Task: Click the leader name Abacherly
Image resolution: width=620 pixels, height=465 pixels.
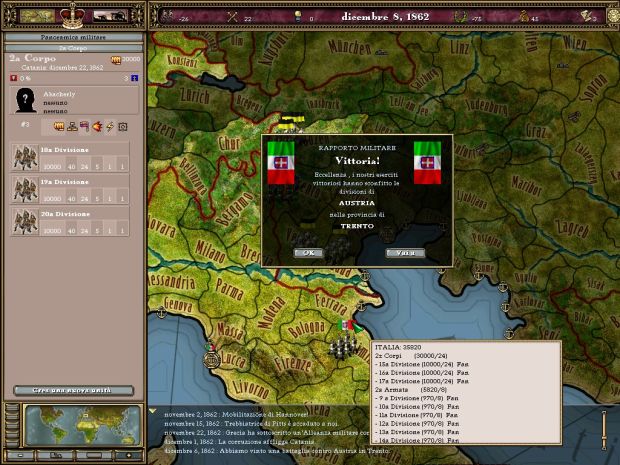Action: 59,94
